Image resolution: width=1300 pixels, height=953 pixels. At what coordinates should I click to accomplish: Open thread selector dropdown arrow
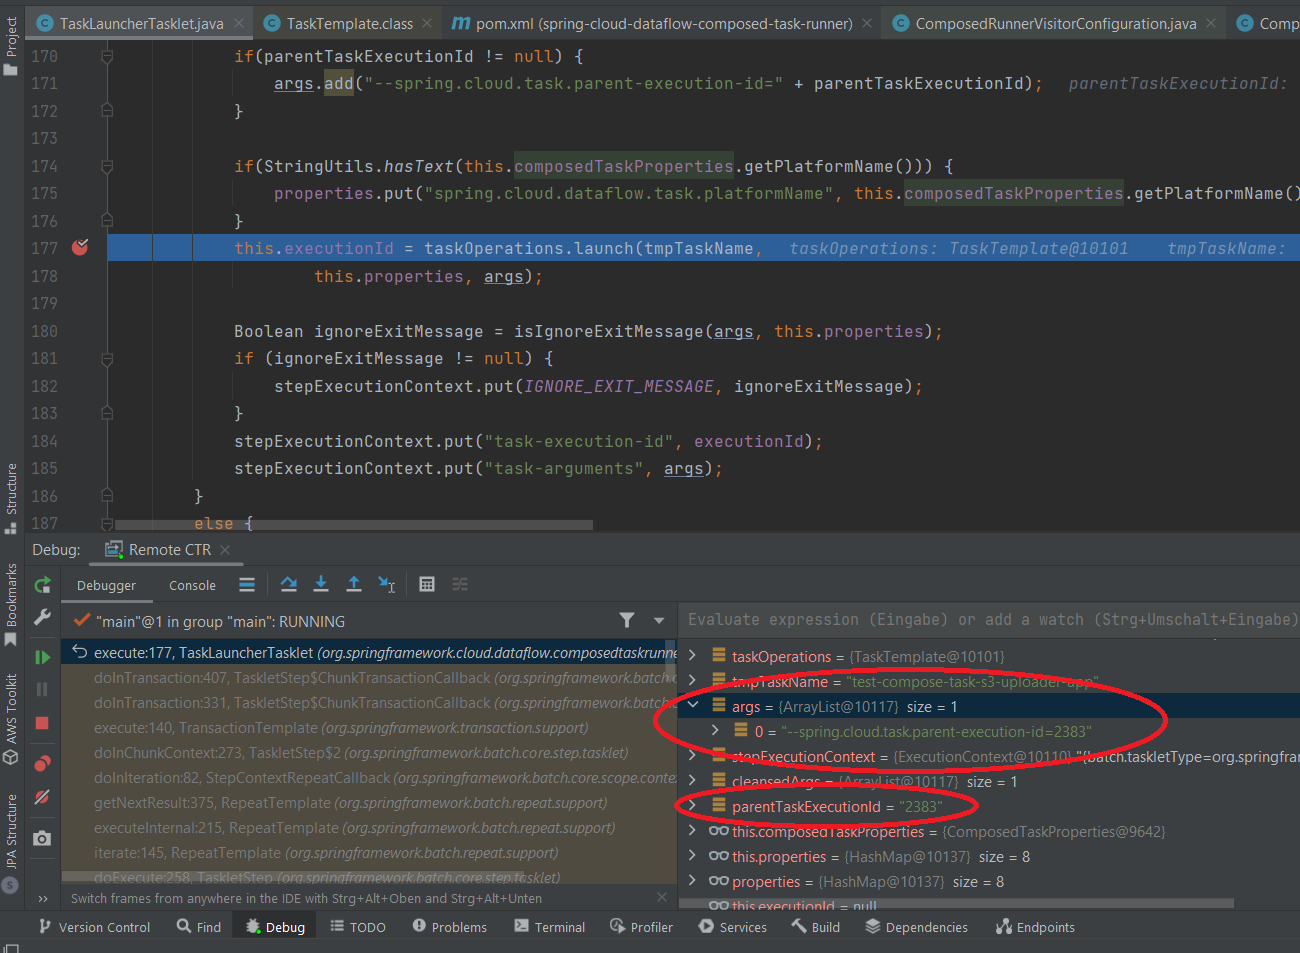[659, 621]
